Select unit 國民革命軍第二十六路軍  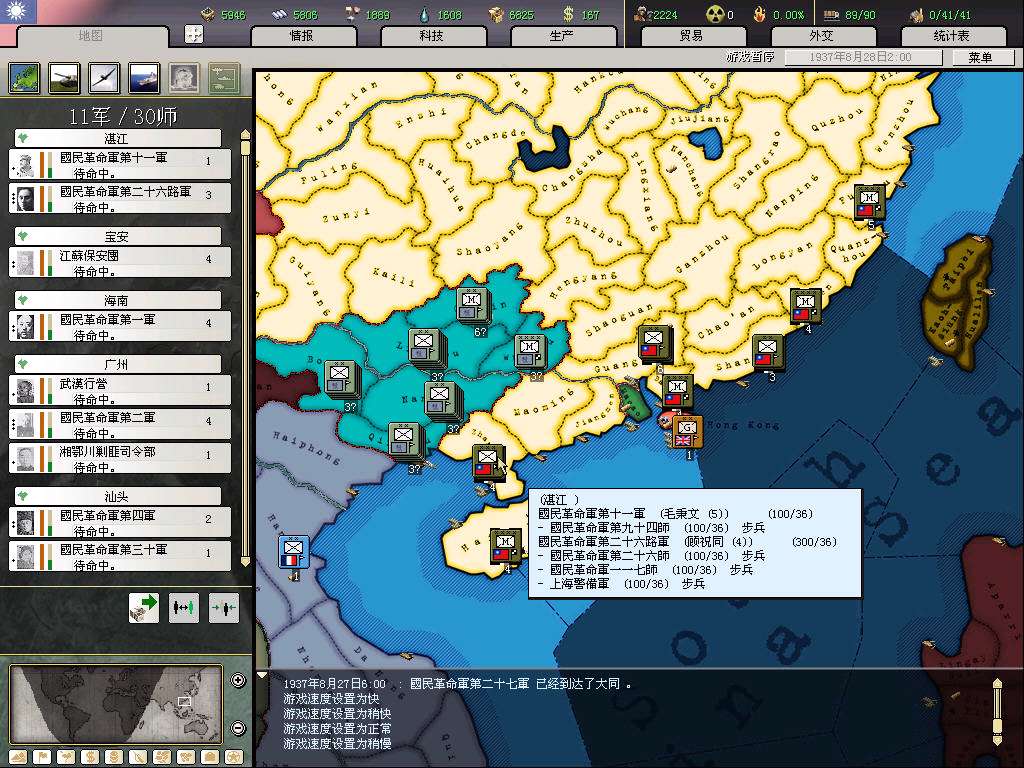[x=120, y=198]
